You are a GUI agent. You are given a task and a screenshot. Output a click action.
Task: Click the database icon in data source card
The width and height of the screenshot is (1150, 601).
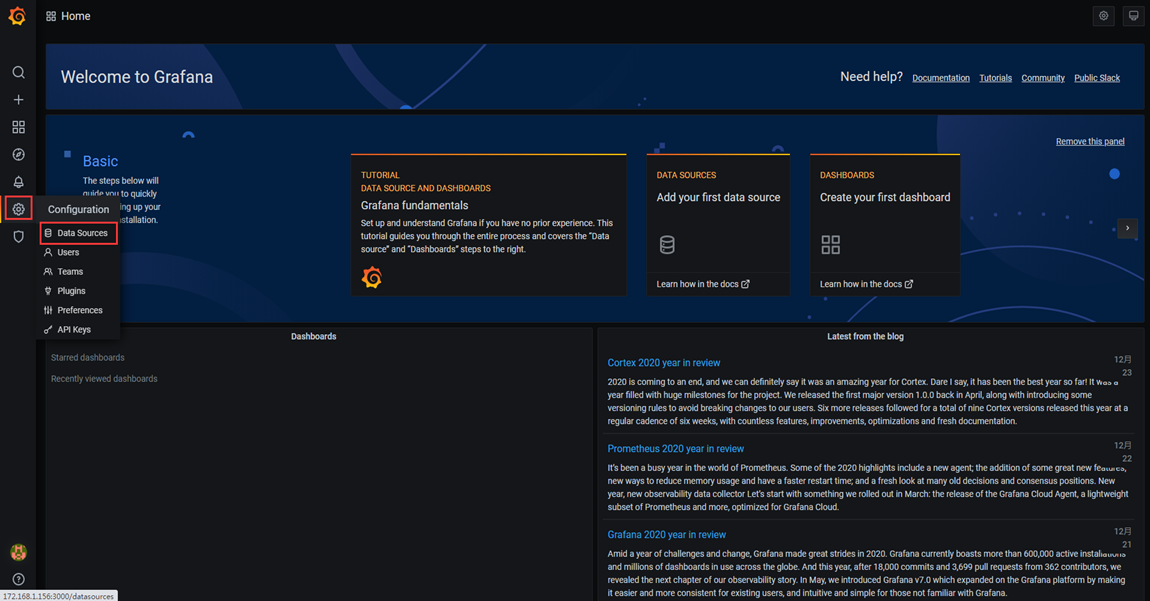(x=667, y=244)
